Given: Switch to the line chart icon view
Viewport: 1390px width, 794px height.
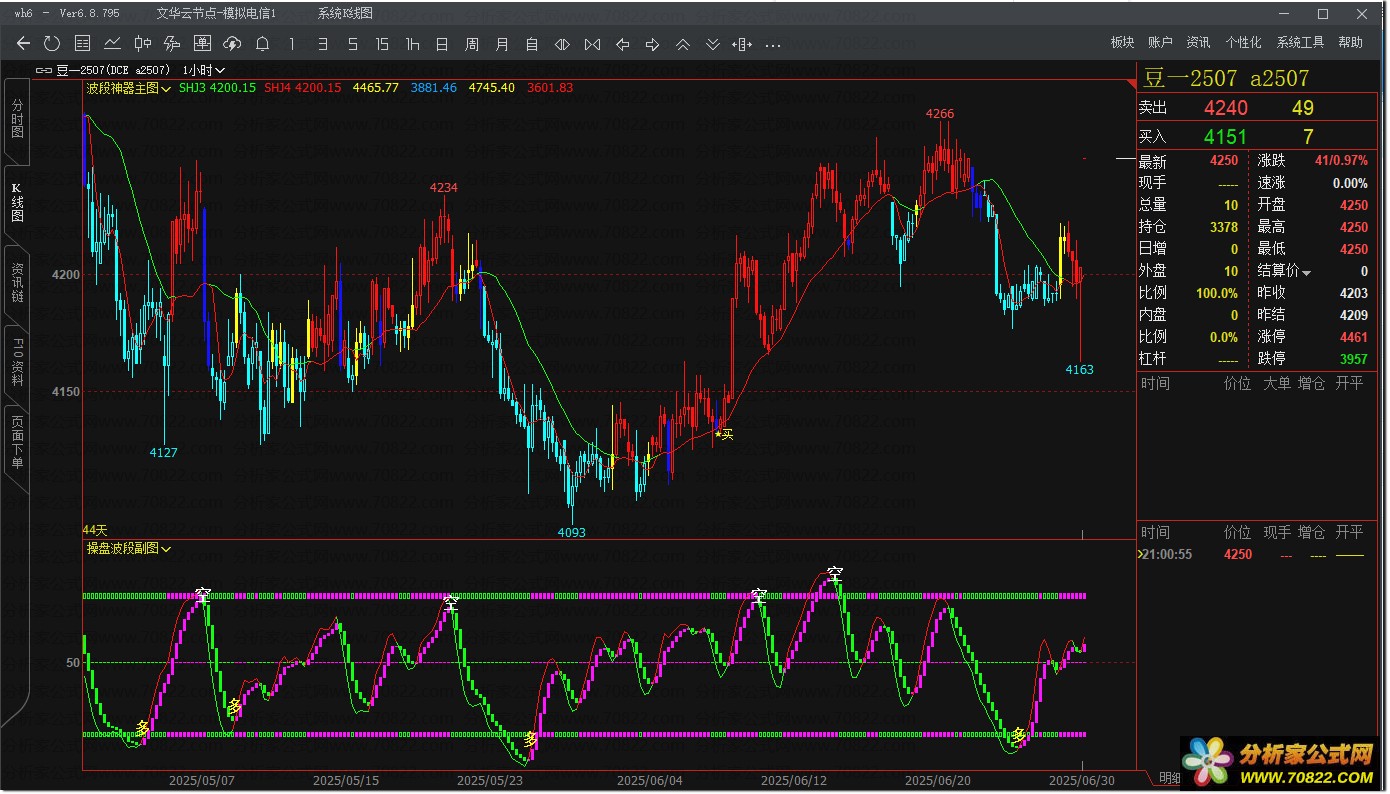Looking at the screenshot, I should [x=112, y=43].
